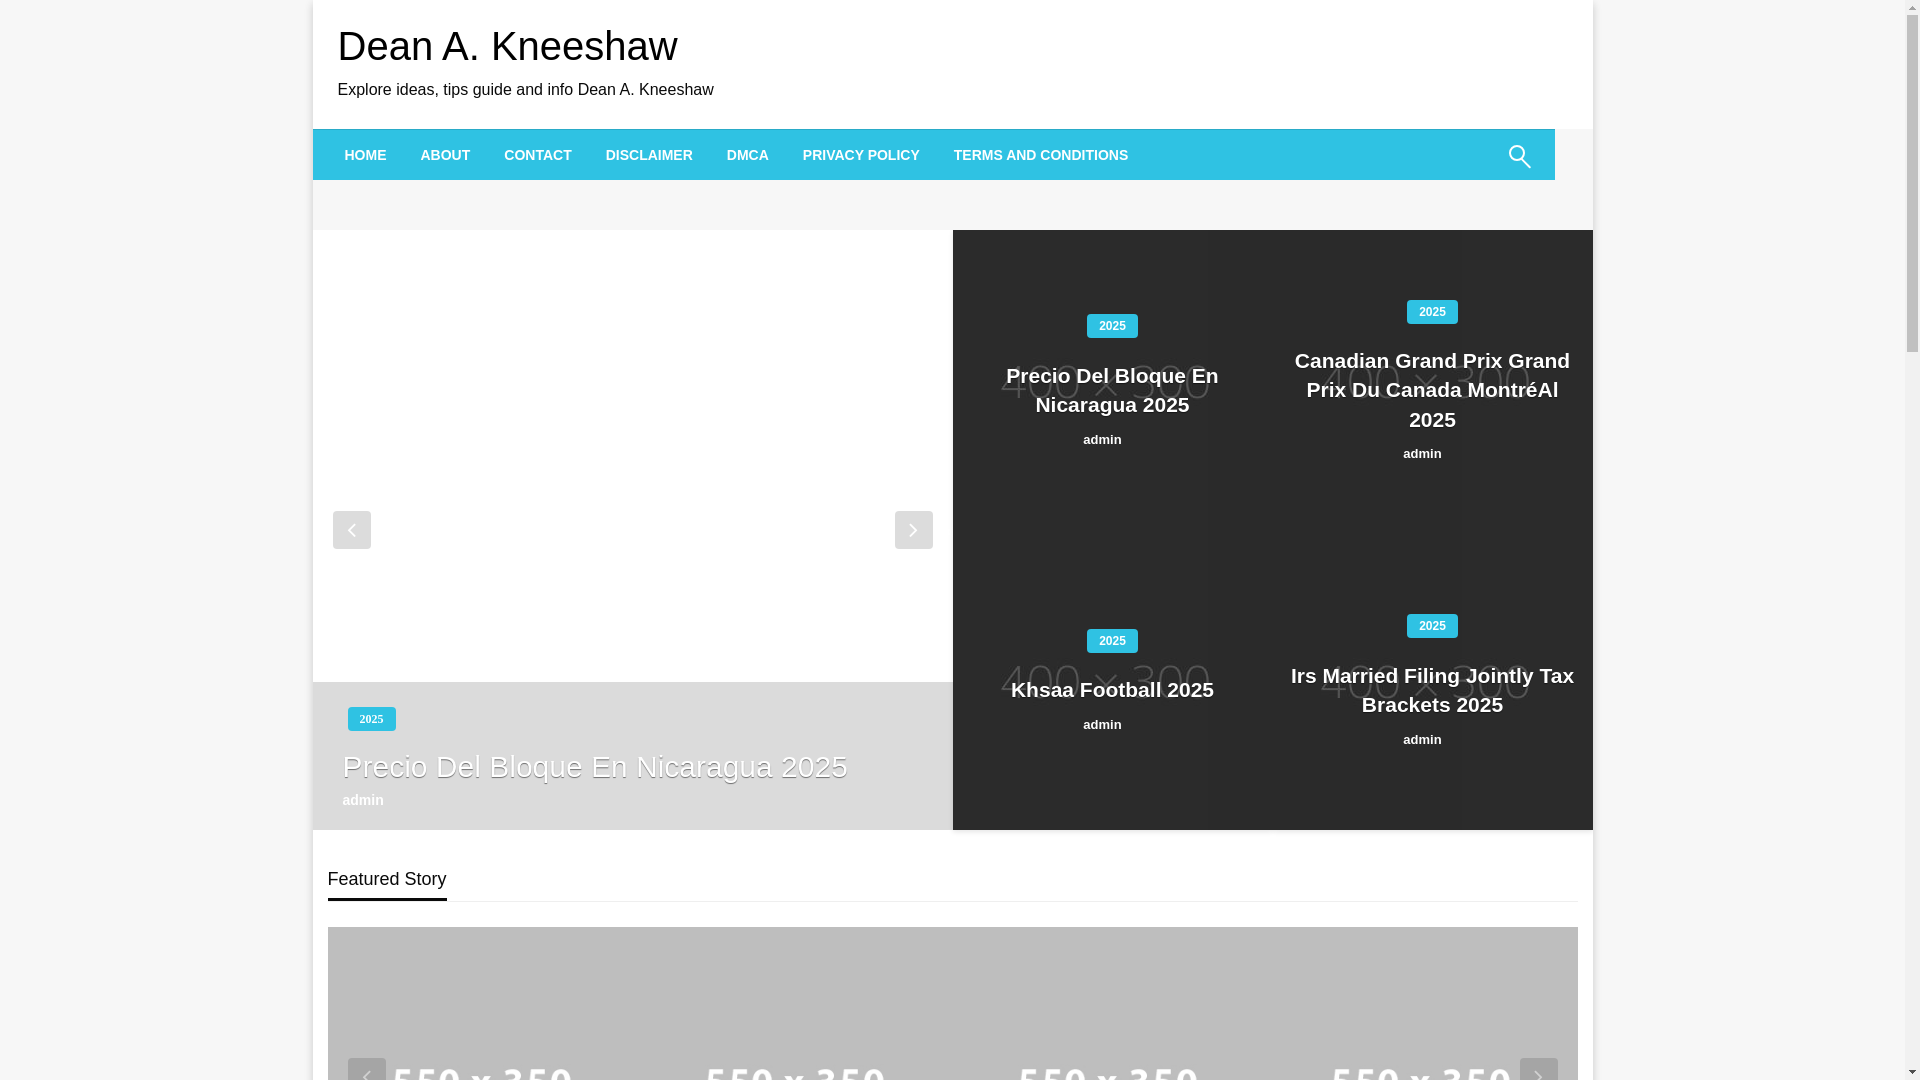Open Precio Del Bloque En Nicaragua 2025 grid article

(x=1112, y=390)
